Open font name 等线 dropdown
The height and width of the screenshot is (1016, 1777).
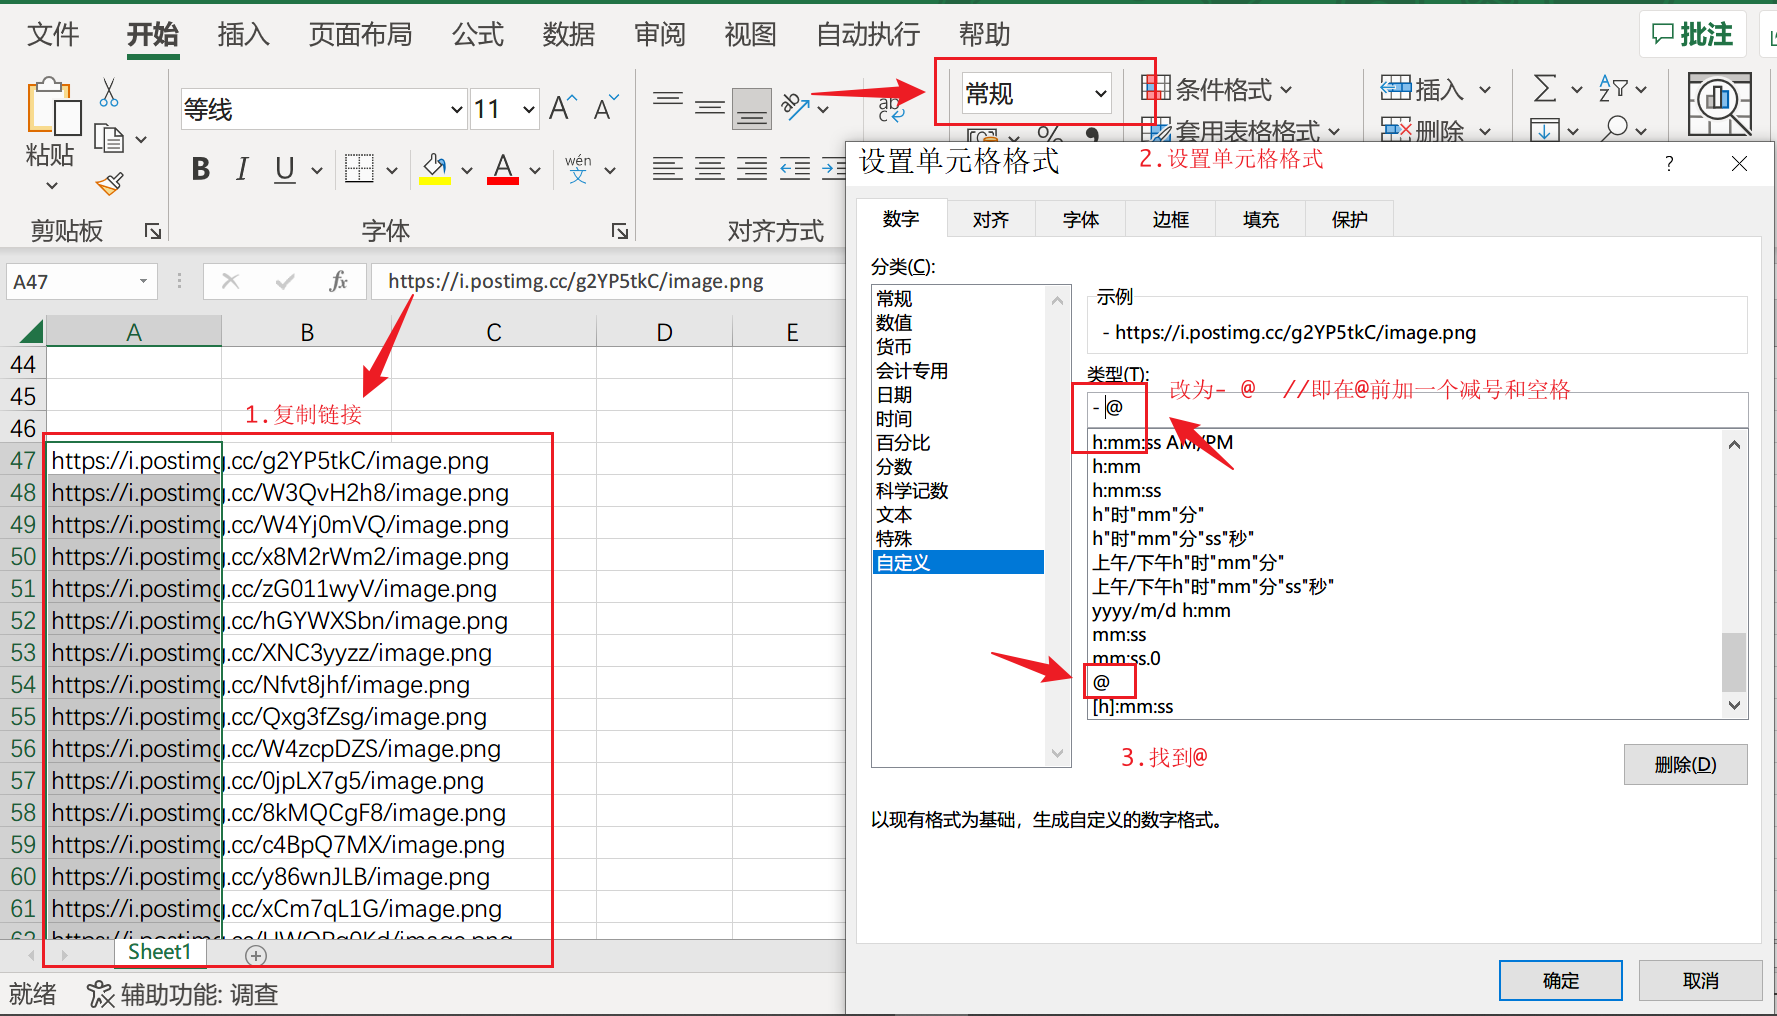(456, 109)
